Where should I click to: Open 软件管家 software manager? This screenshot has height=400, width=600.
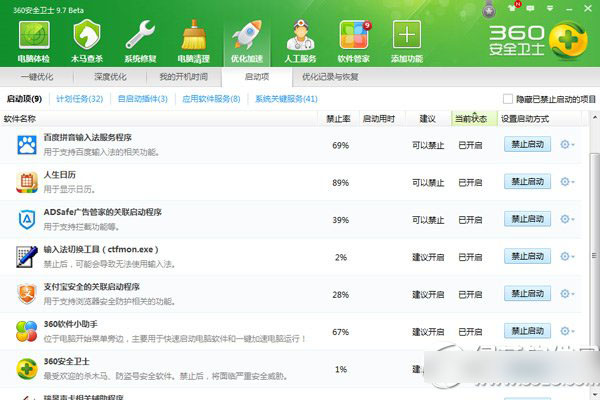pos(354,41)
